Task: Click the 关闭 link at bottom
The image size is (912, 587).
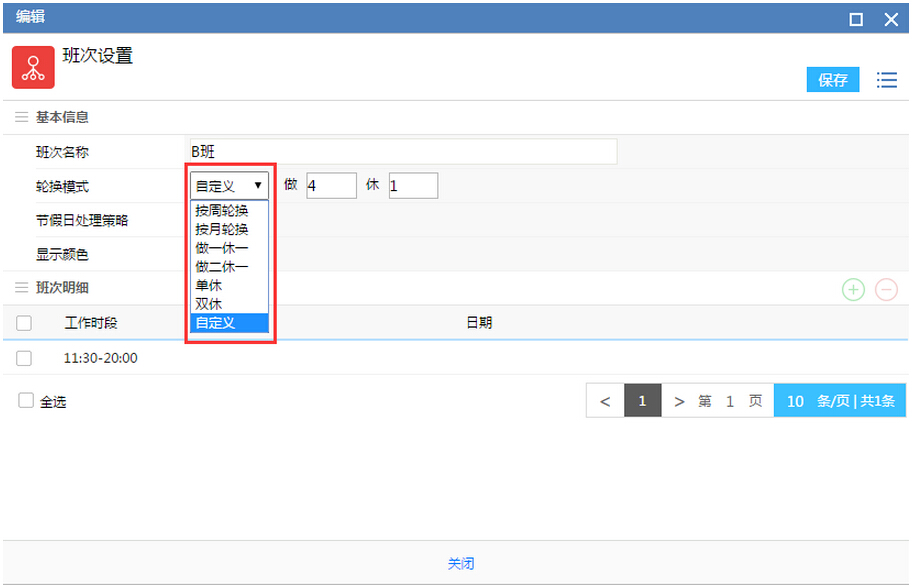Action: coord(460,564)
